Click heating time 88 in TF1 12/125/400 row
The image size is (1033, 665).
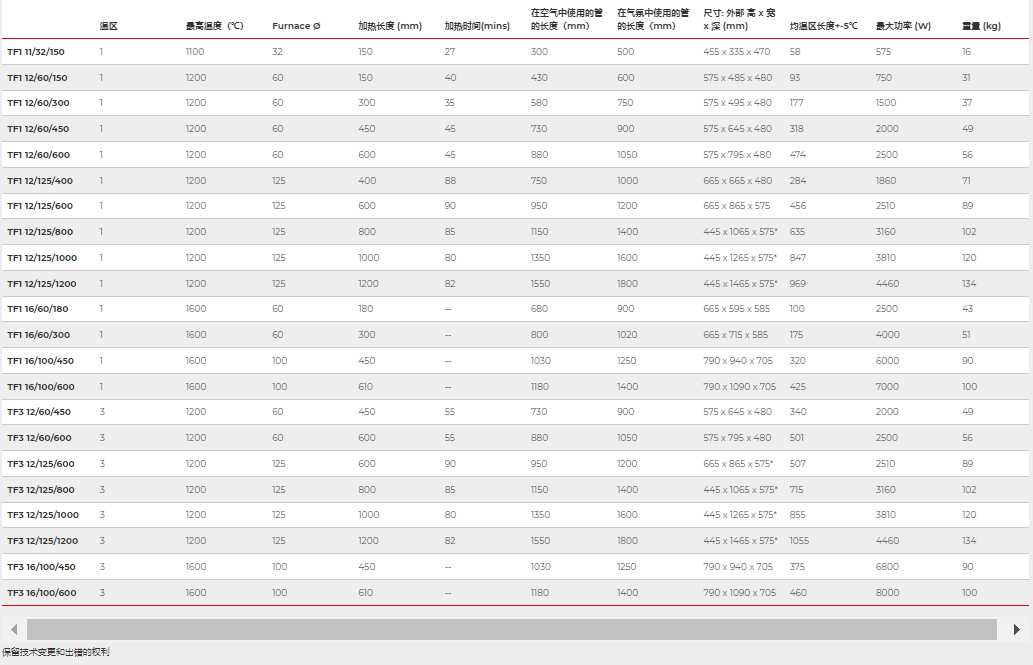(450, 181)
